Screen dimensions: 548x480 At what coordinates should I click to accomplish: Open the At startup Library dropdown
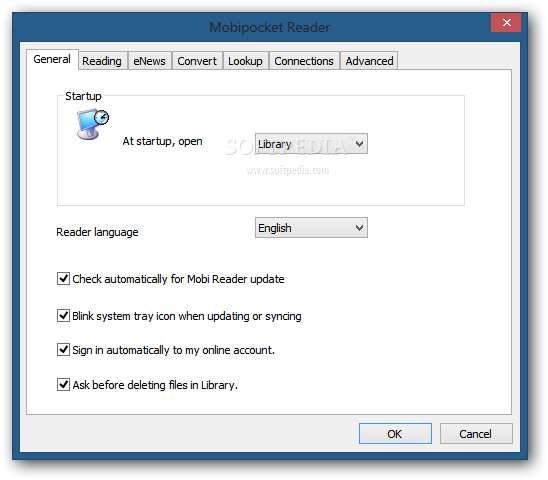[311, 144]
